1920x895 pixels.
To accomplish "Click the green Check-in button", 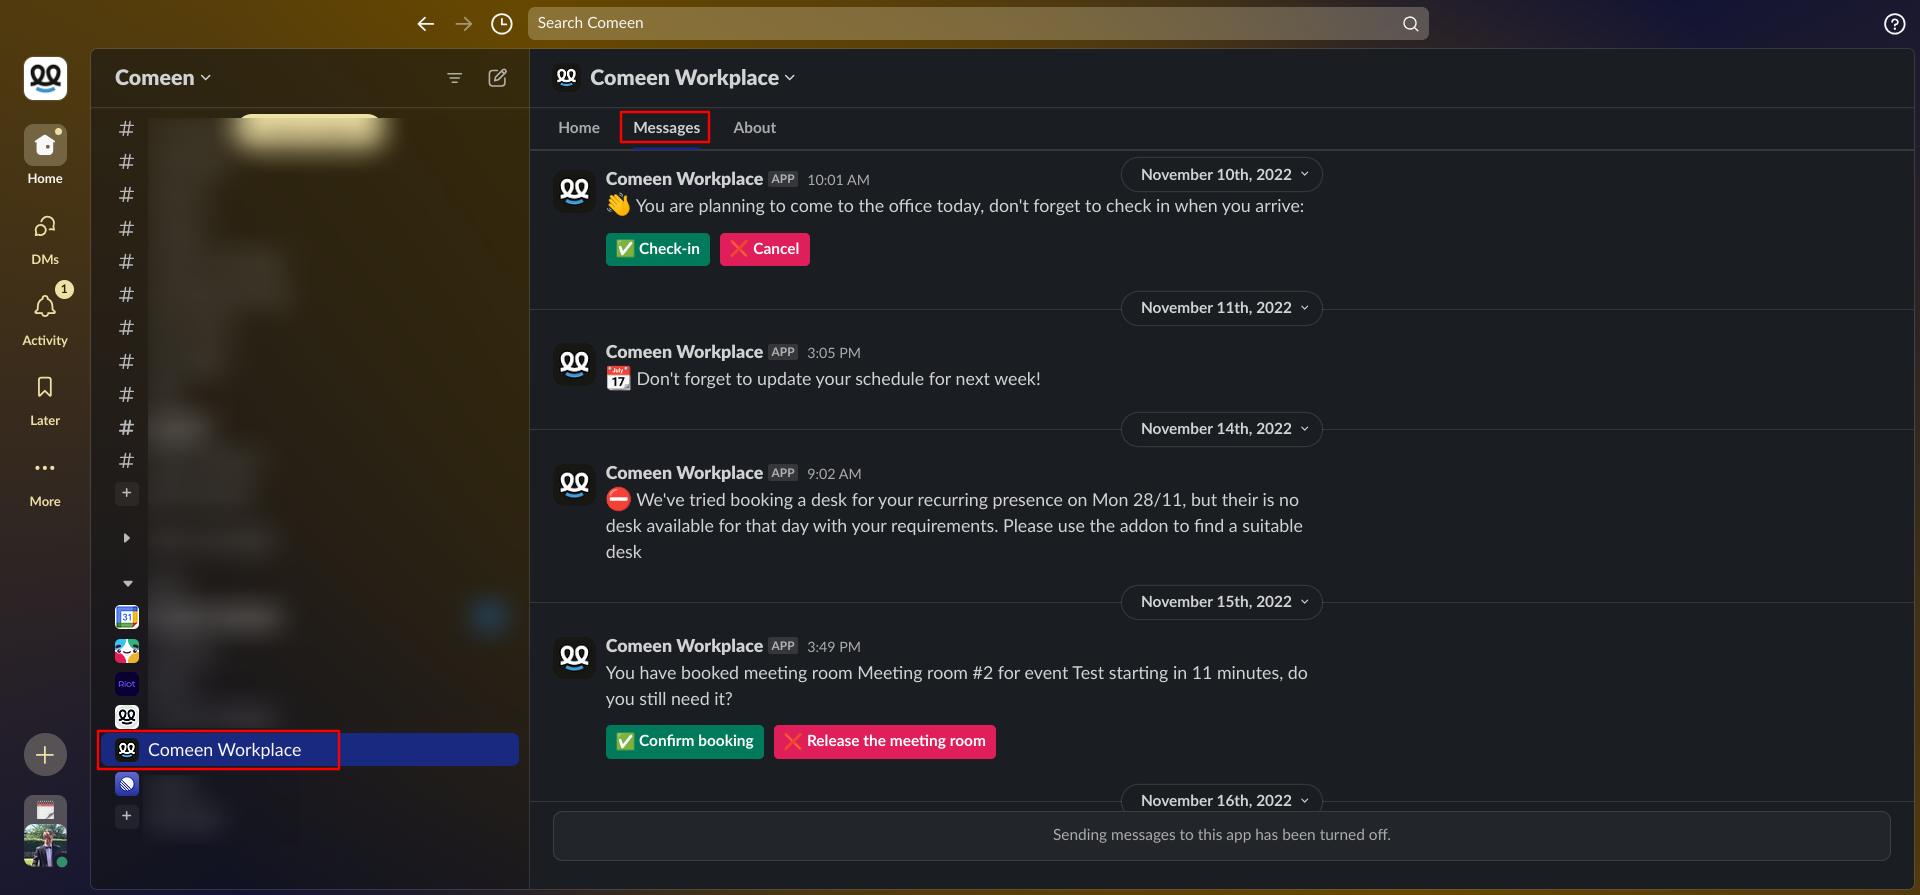I will (x=658, y=249).
